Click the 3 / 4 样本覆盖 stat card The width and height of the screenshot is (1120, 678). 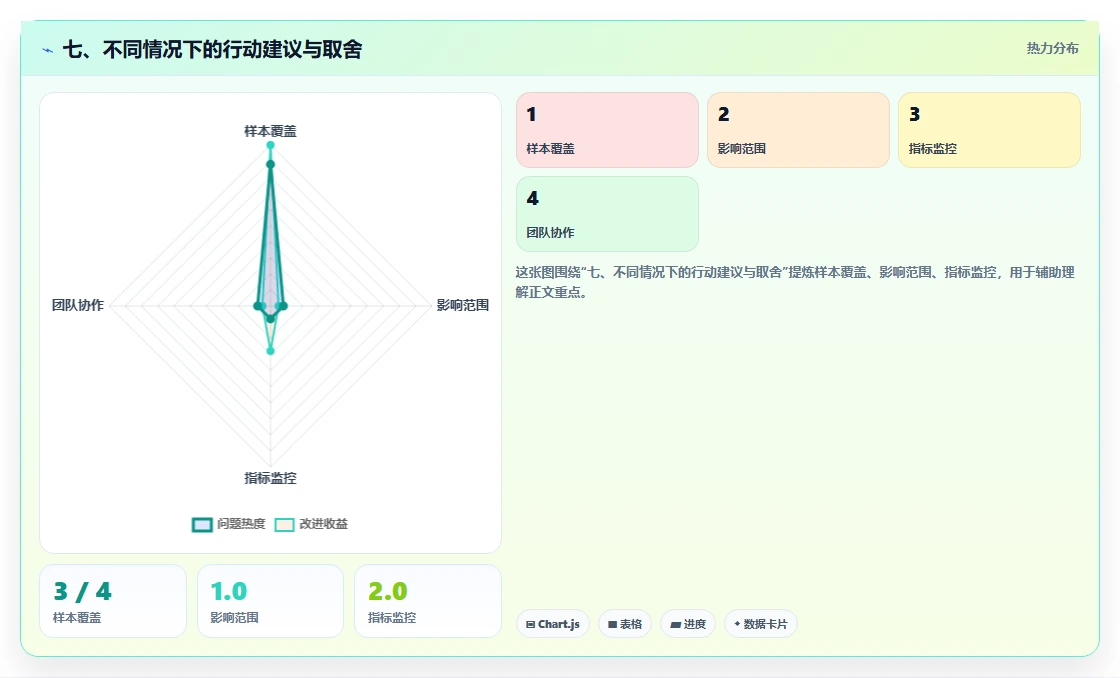[113, 601]
